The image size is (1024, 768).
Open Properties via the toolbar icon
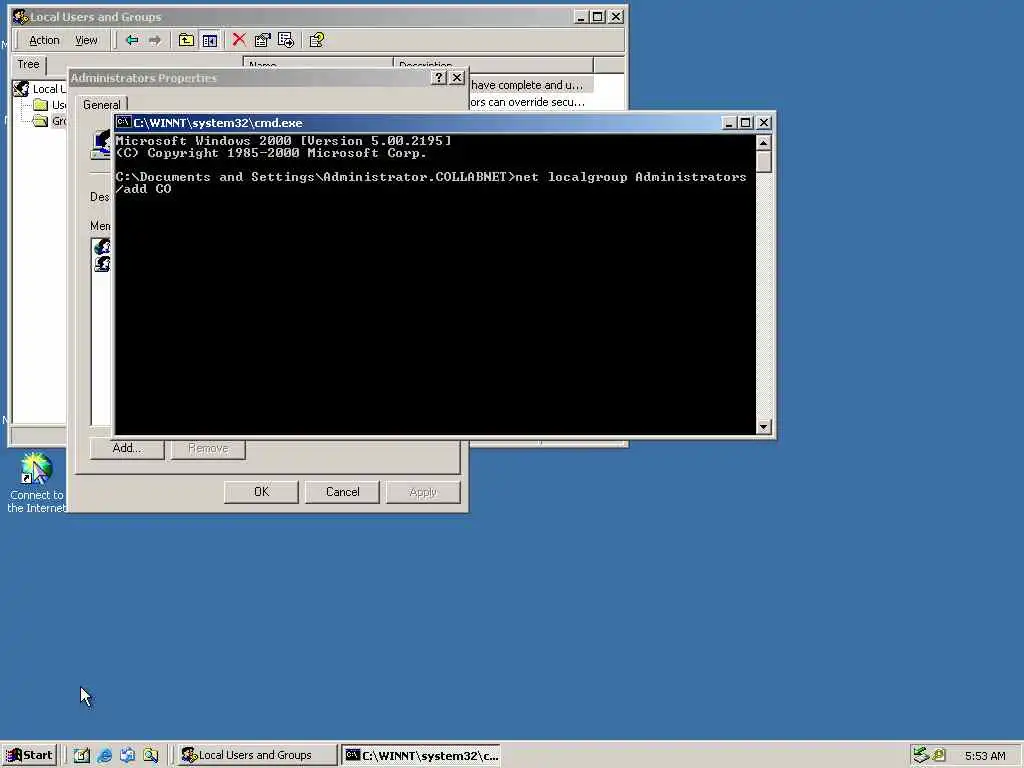263,40
